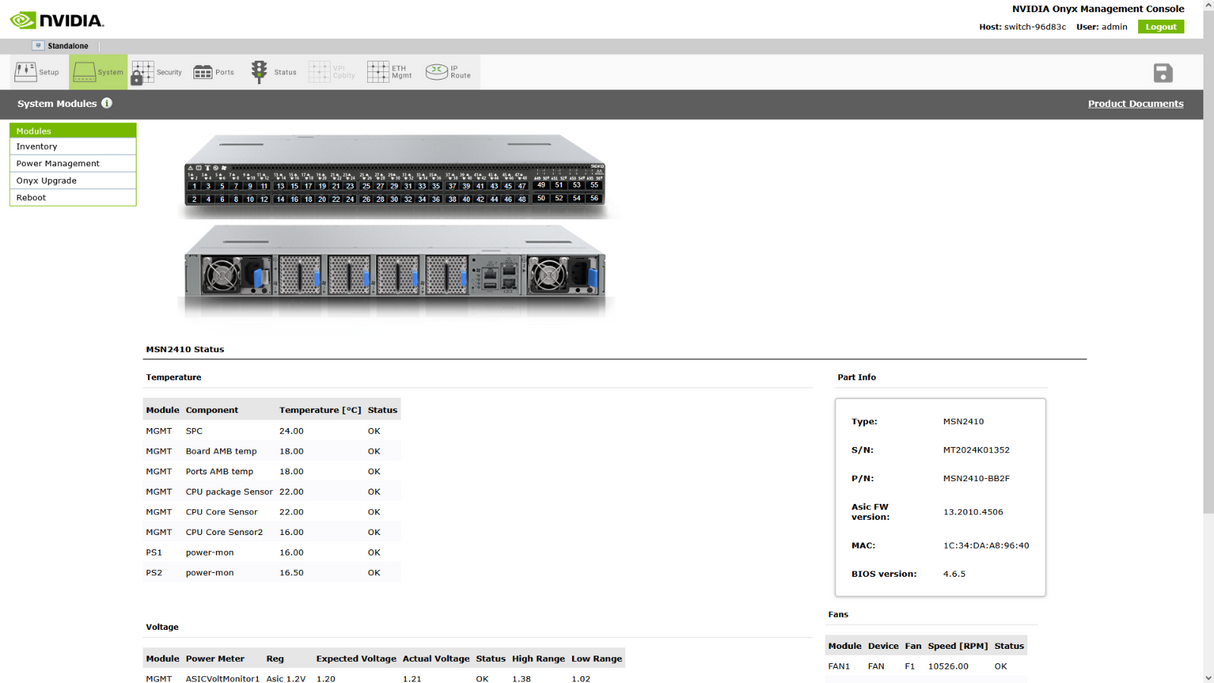Click the serial number MT2024K01352
This screenshot has width=1214, height=683.
[976, 450]
